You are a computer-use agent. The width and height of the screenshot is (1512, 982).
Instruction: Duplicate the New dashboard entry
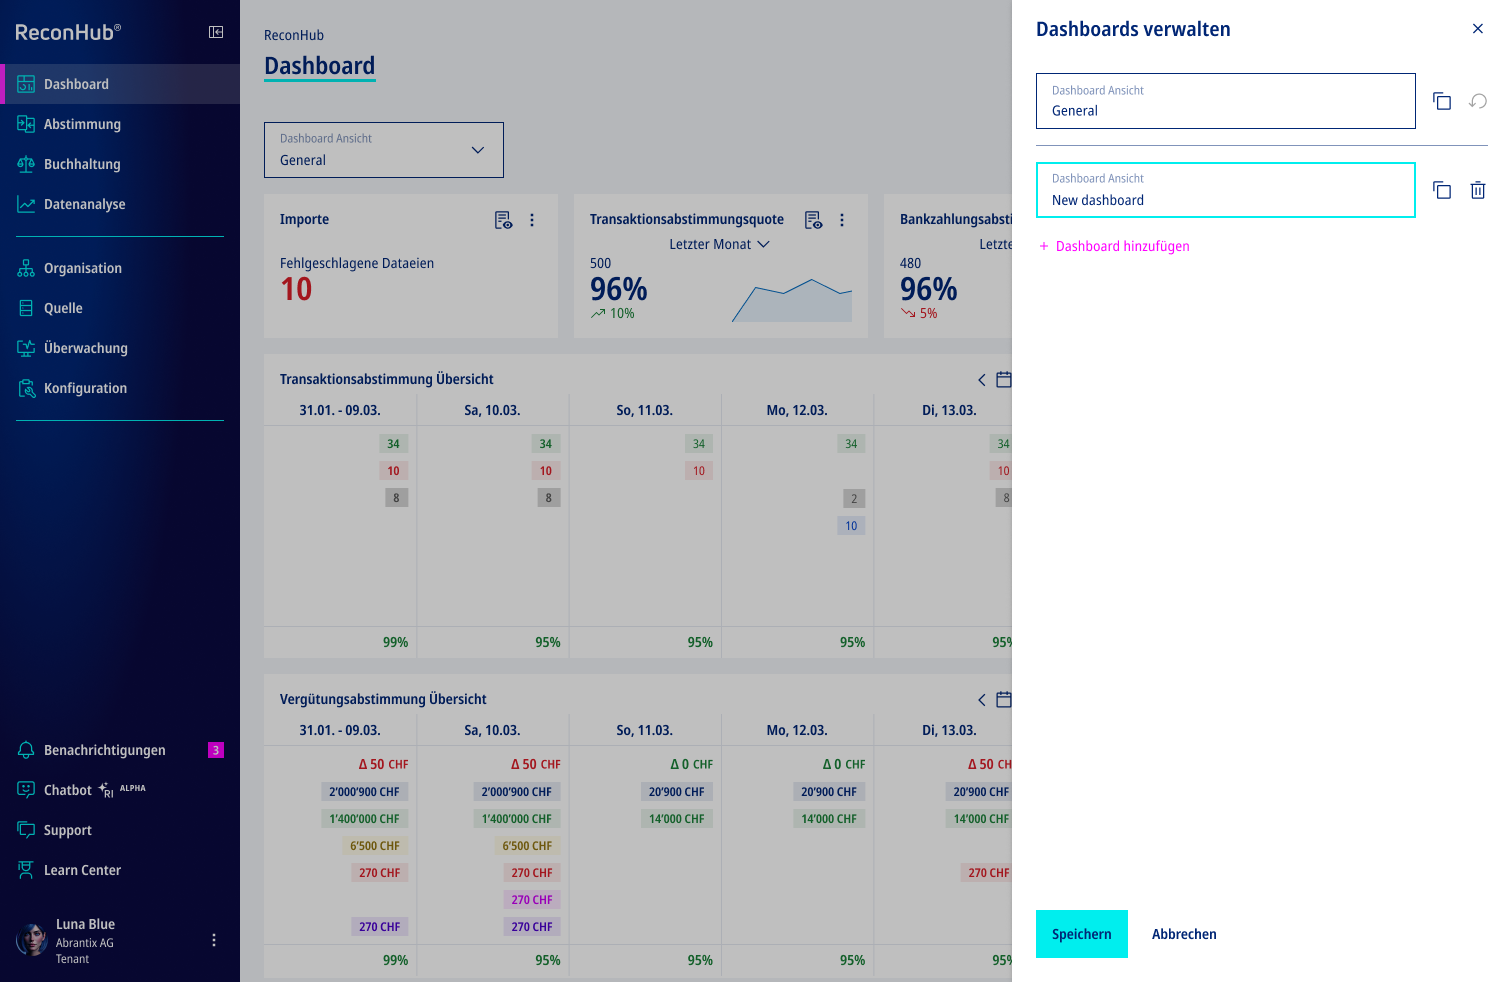tap(1442, 190)
